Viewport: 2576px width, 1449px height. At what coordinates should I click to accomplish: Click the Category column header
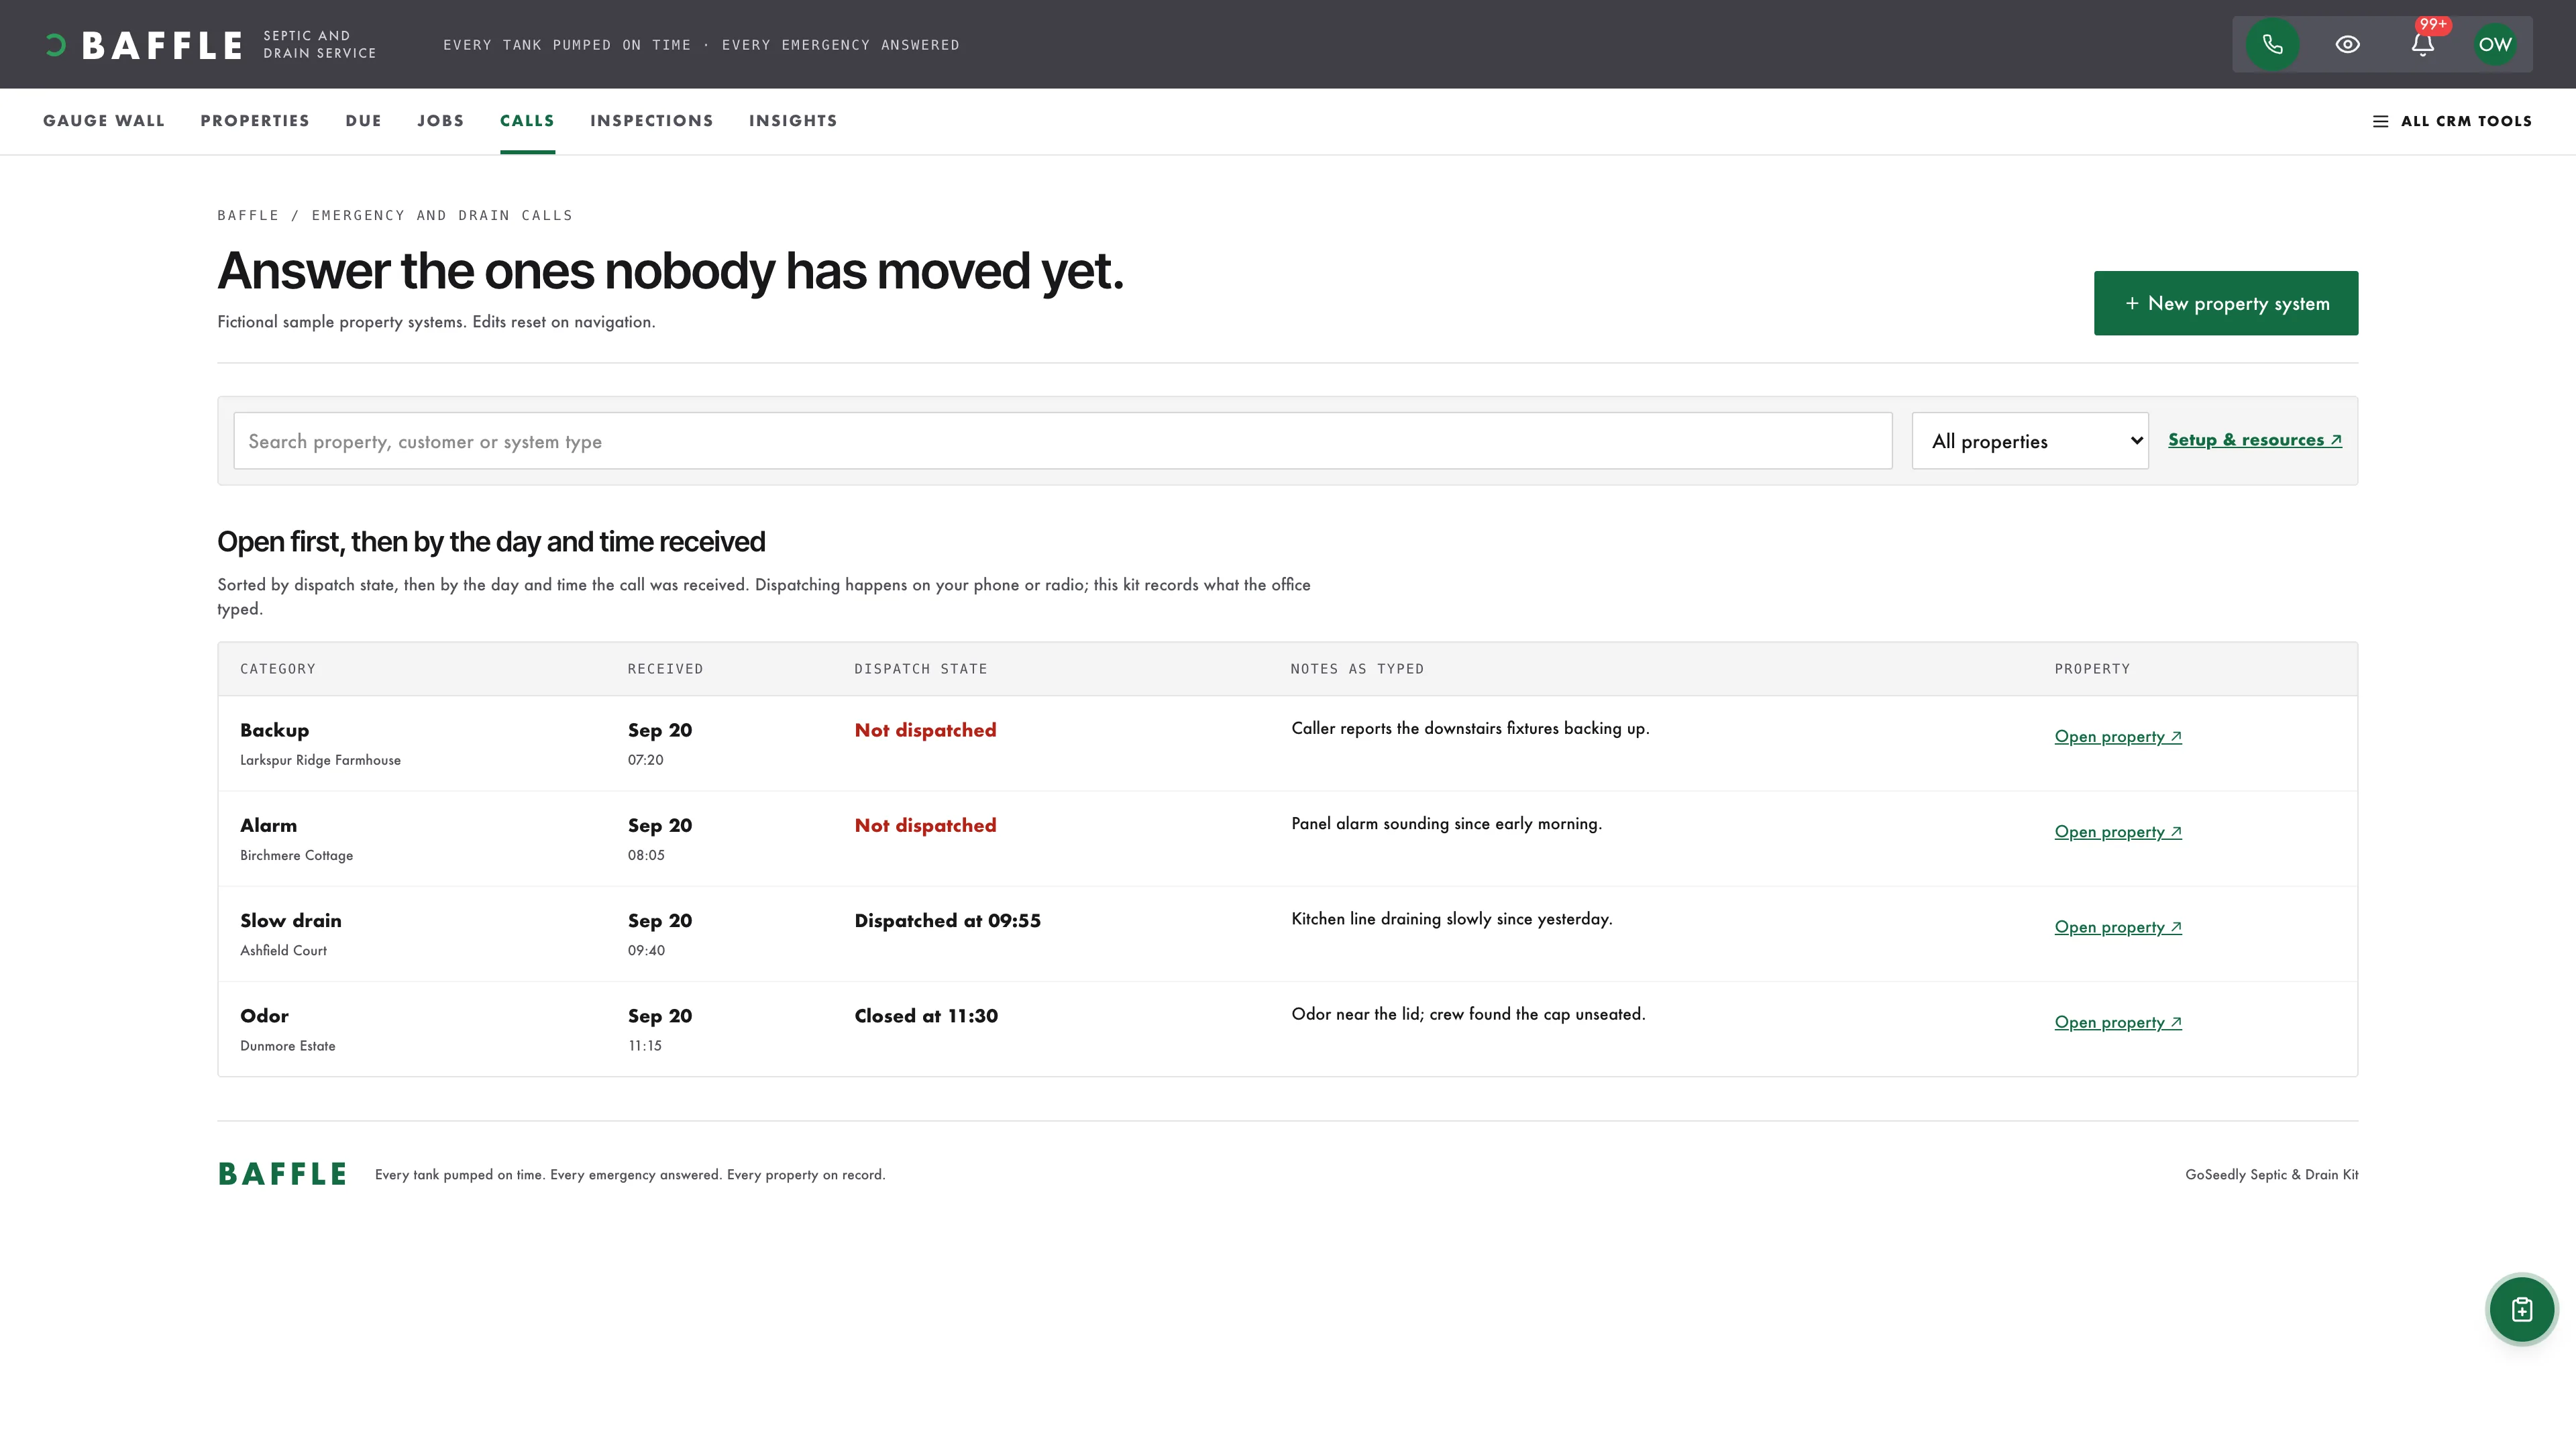[x=278, y=669]
